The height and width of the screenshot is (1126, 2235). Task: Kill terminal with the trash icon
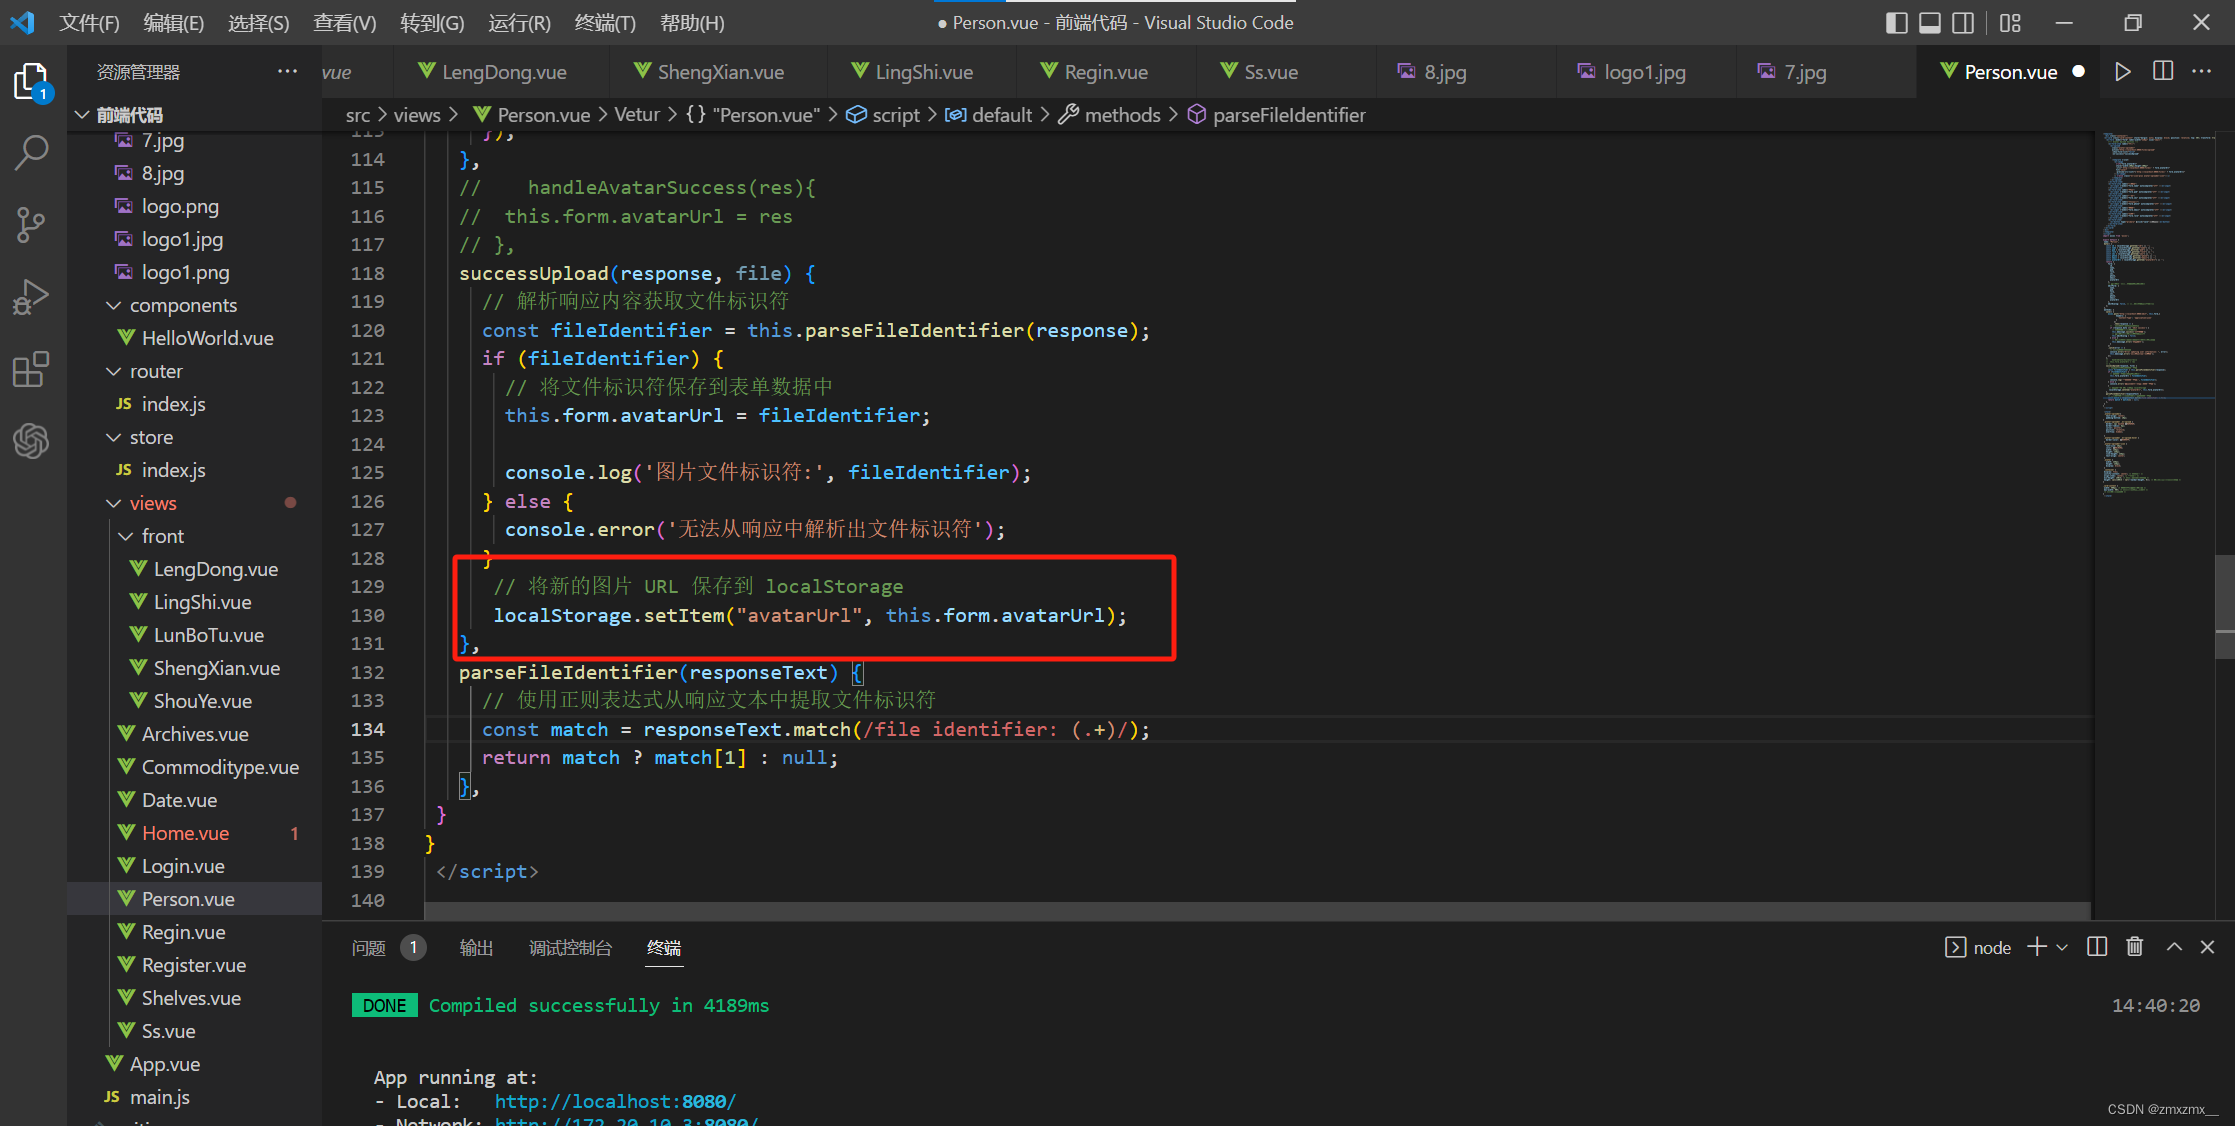(x=2134, y=947)
